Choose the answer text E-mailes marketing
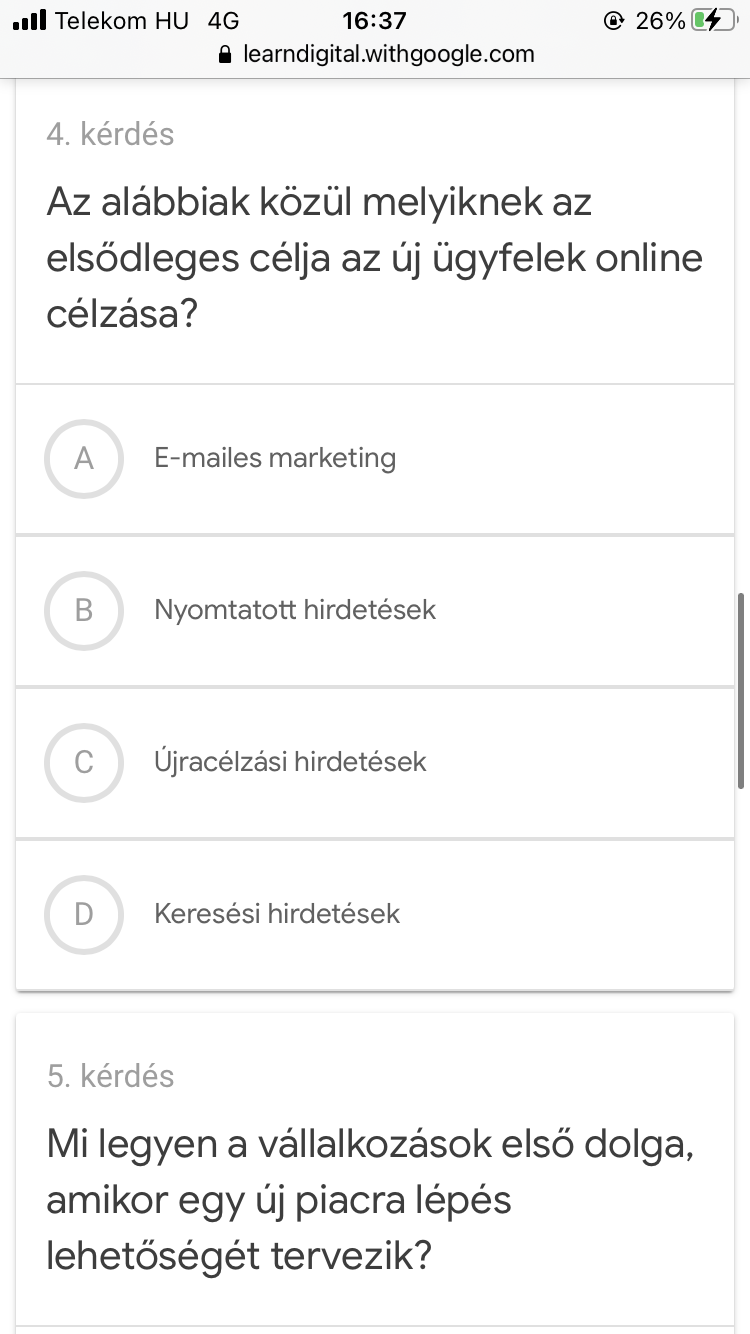 [275, 459]
